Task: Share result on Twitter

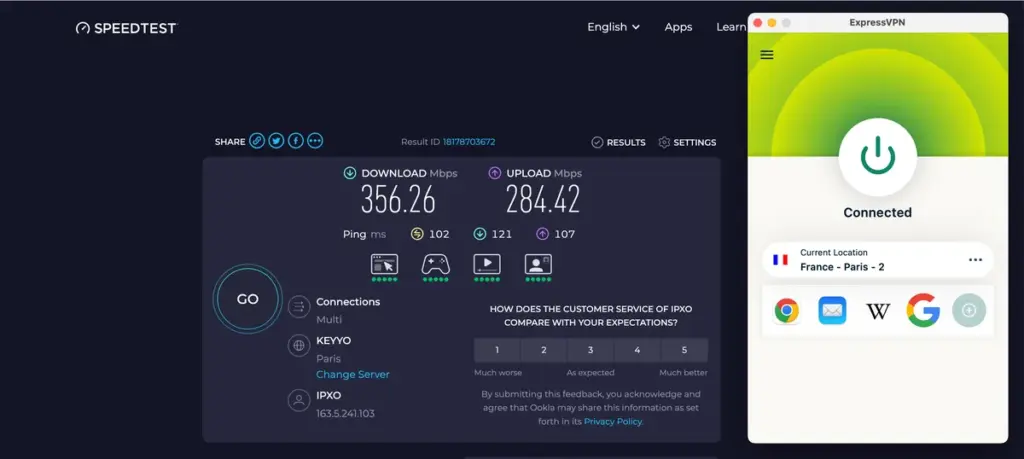Action: [276, 141]
